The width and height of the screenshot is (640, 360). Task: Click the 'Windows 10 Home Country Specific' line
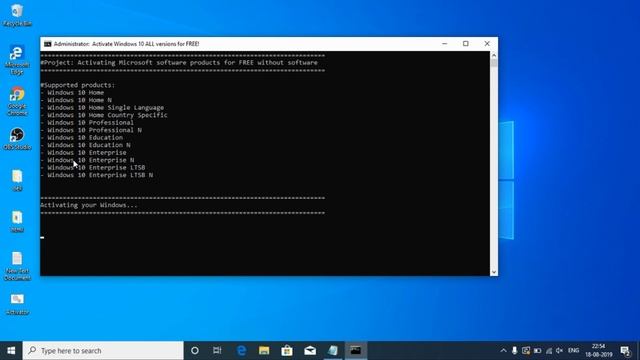[x=104, y=115]
